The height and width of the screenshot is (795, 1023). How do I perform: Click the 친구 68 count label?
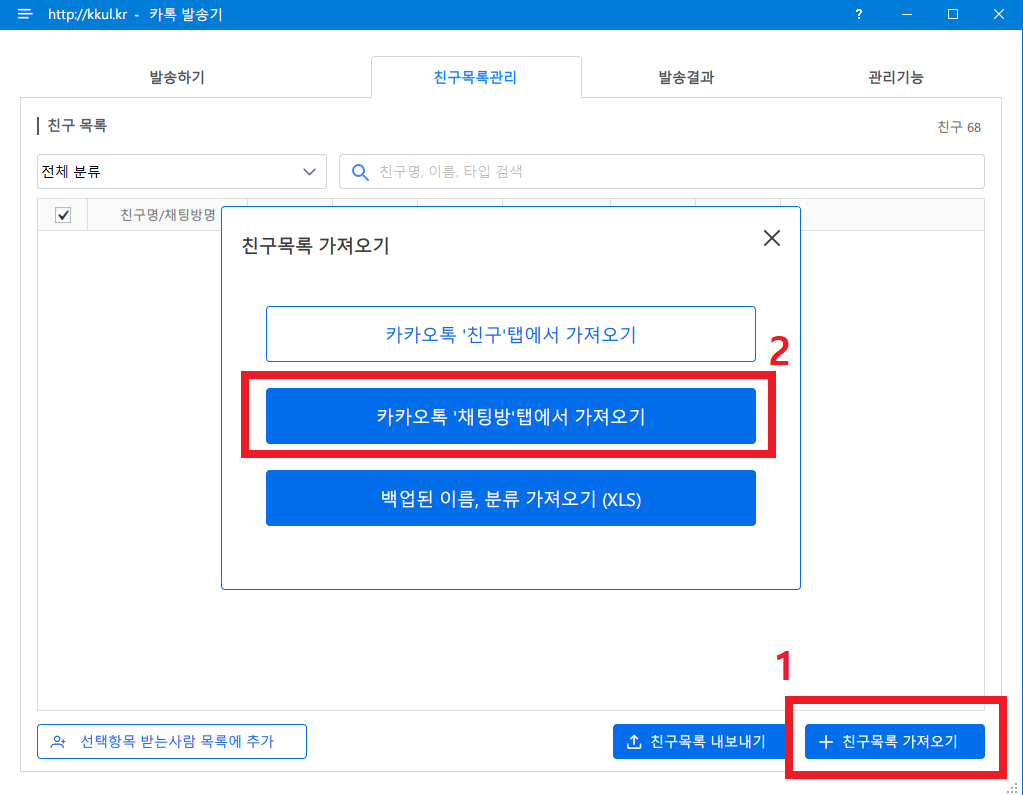958,127
